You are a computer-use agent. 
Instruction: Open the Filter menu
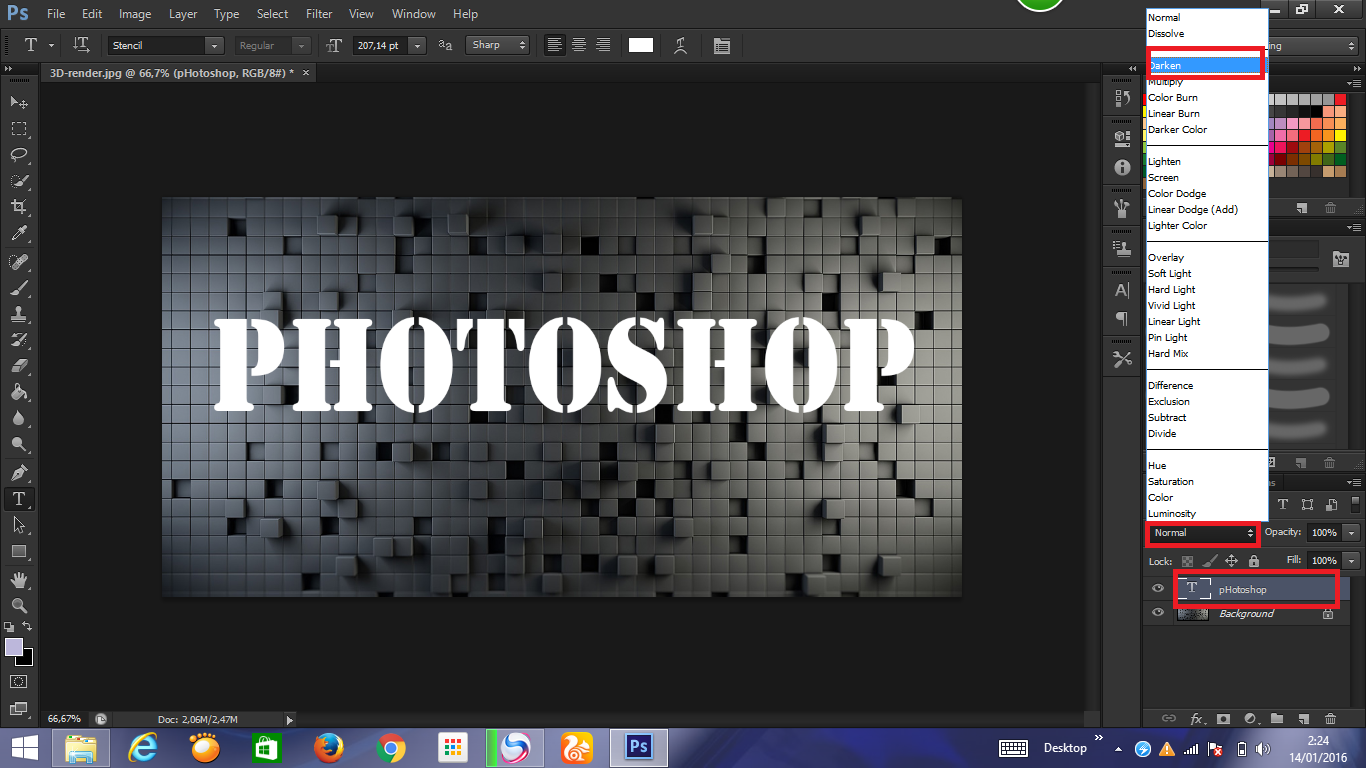[319, 14]
